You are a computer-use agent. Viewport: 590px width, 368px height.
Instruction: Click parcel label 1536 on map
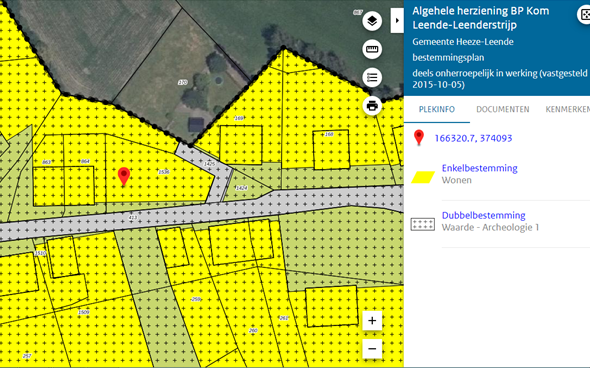[x=164, y=172]
